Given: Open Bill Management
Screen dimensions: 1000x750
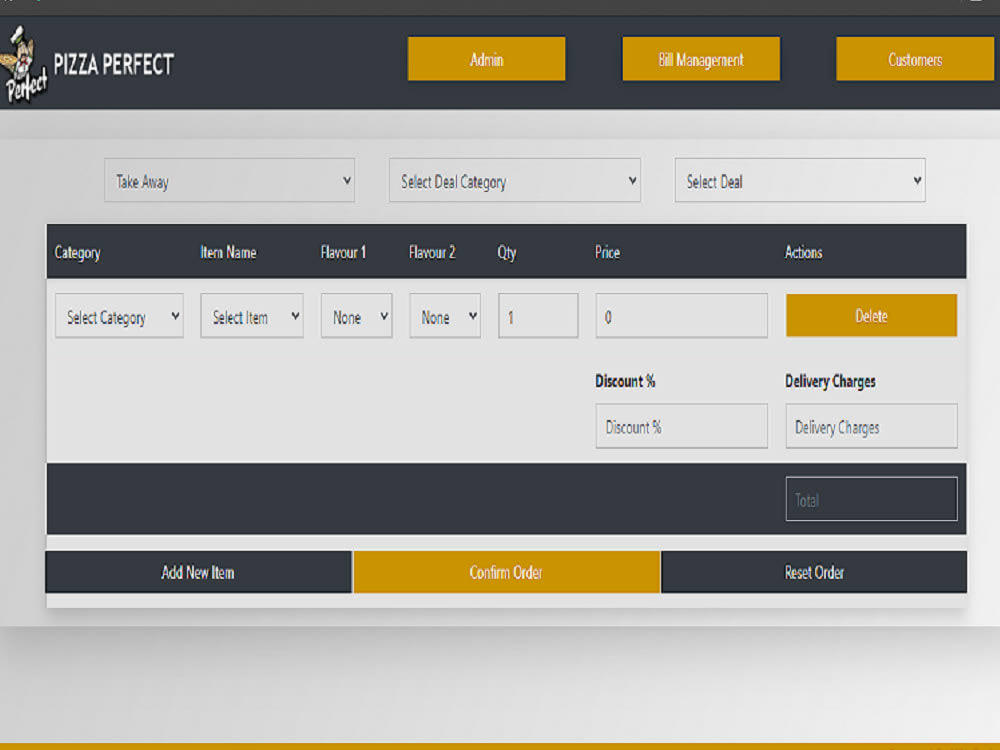Looking at the screenshot, I should 701,59.
